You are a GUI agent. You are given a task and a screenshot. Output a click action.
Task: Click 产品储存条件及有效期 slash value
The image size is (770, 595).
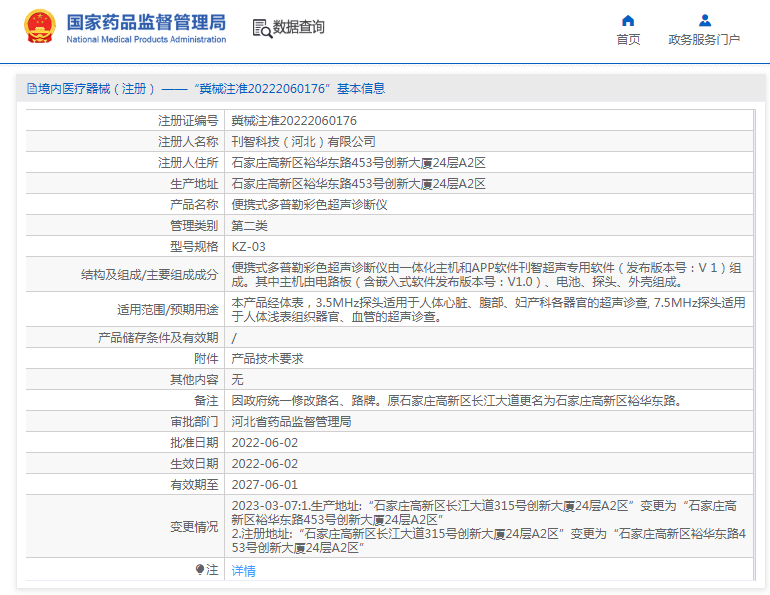tap(234, 338)
